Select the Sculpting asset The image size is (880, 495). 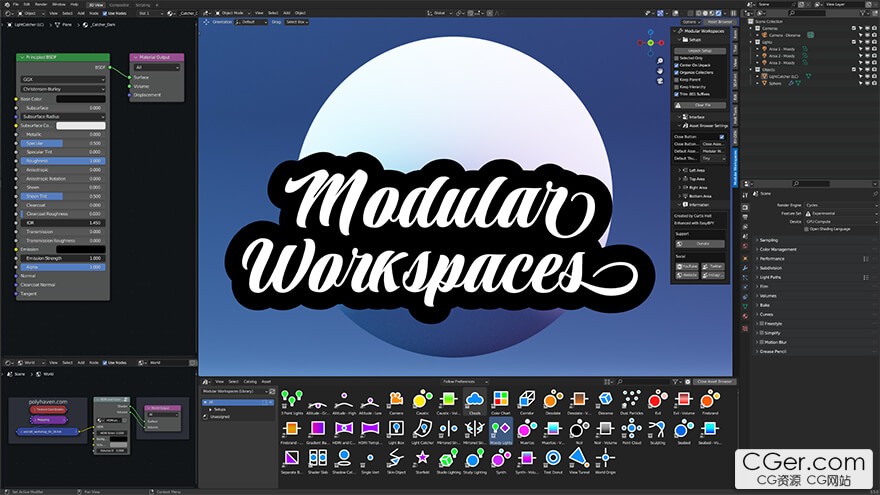[657, 432]
